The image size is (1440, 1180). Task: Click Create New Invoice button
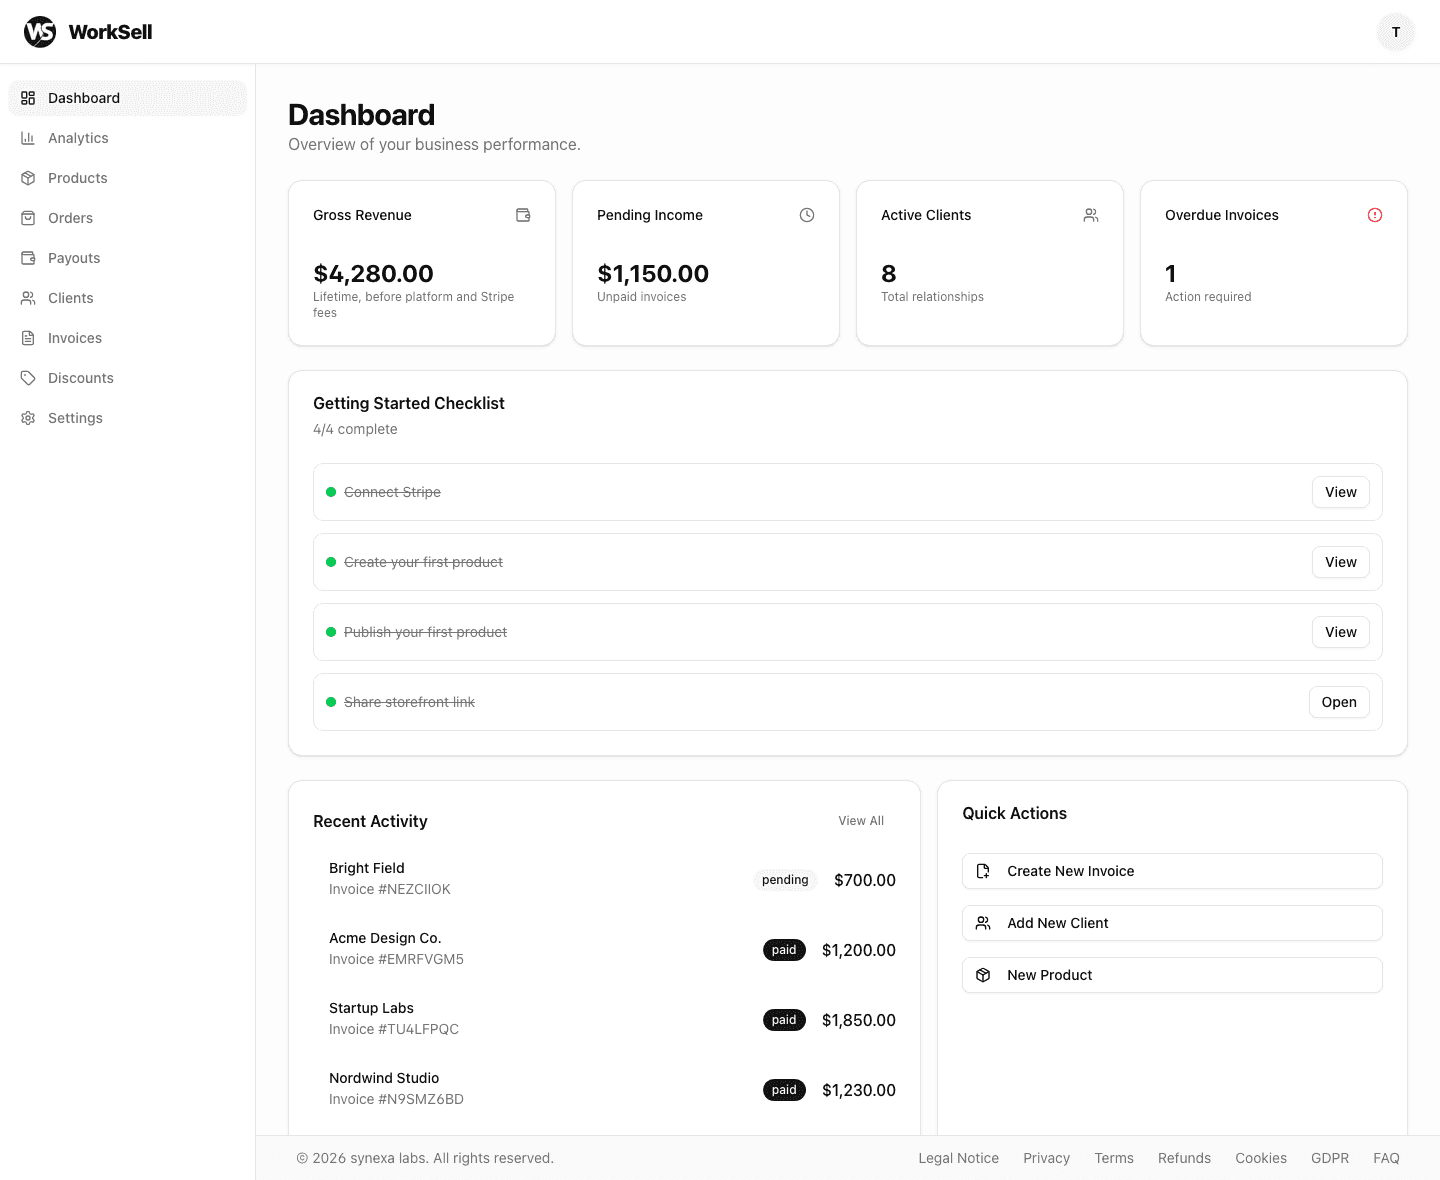(1172, 871)
